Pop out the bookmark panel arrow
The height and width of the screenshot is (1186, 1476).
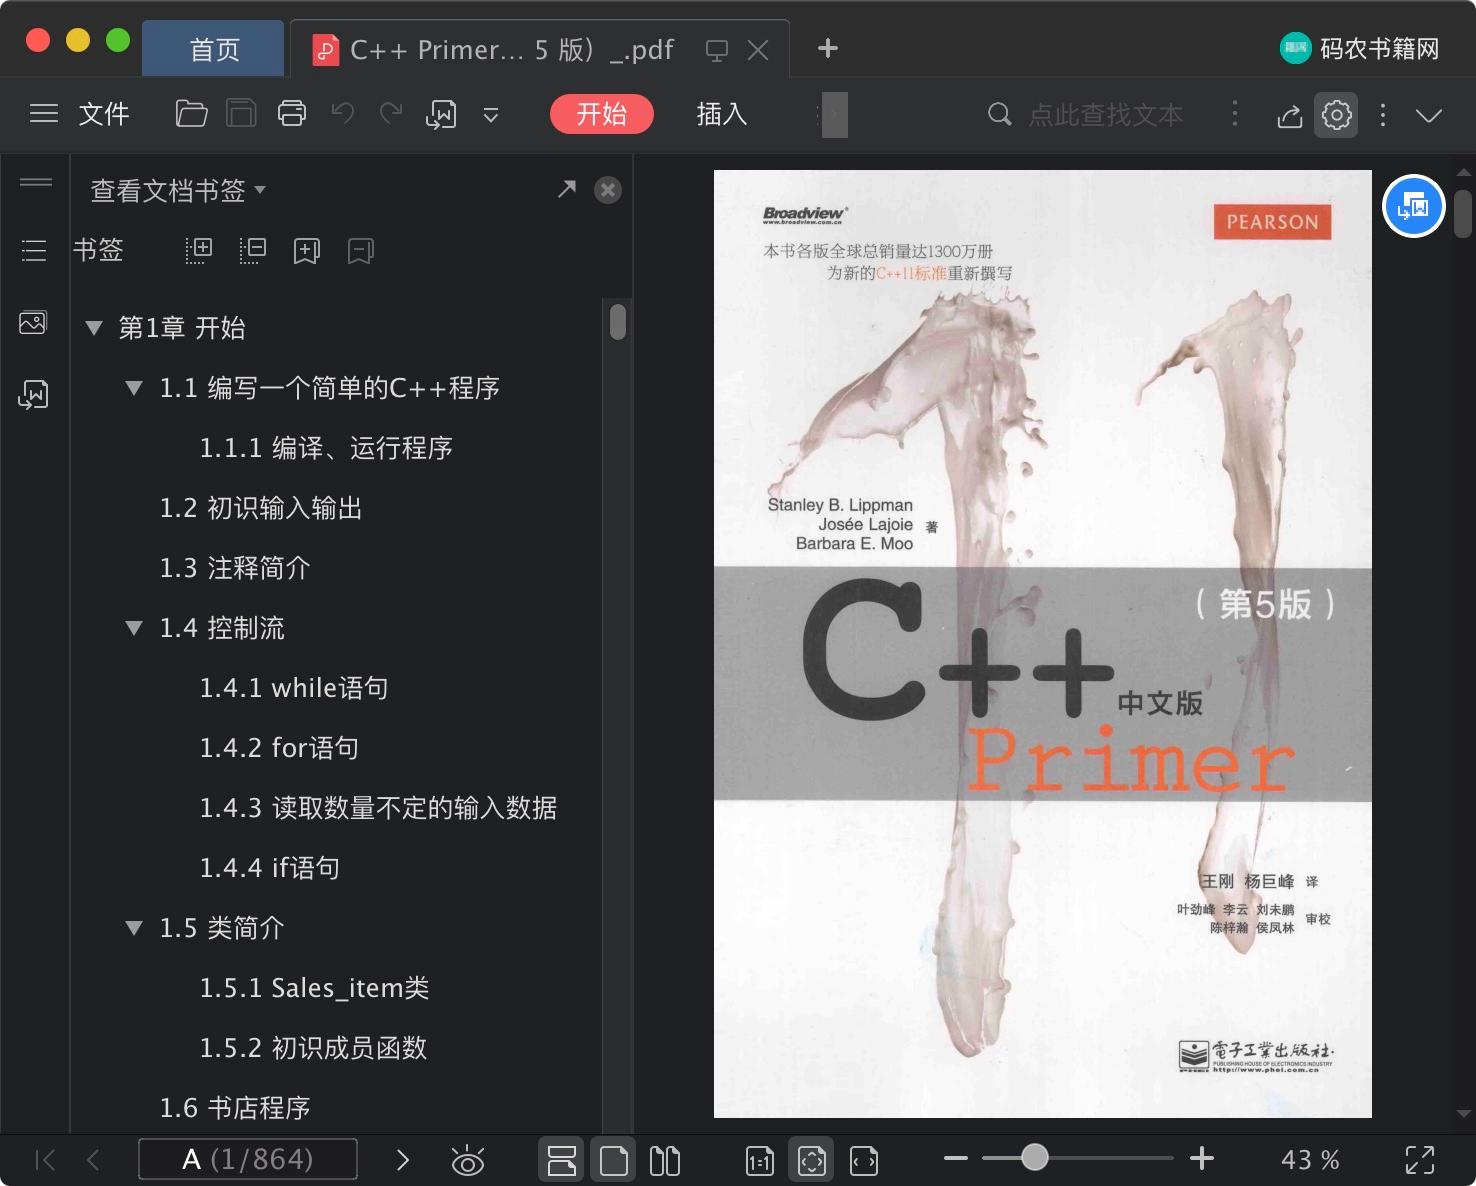click(567, 189)
